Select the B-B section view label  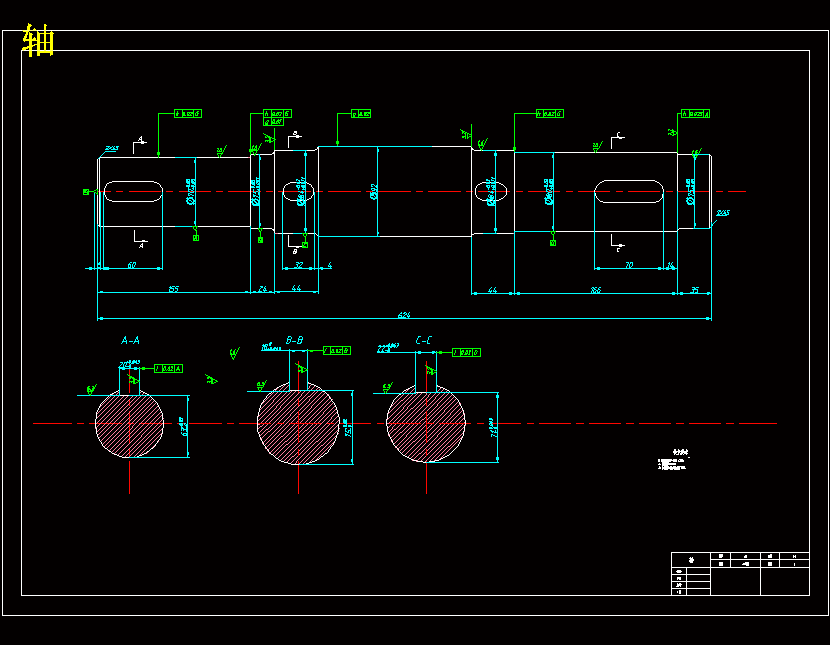pyautogui.click(x=294, y=340)
